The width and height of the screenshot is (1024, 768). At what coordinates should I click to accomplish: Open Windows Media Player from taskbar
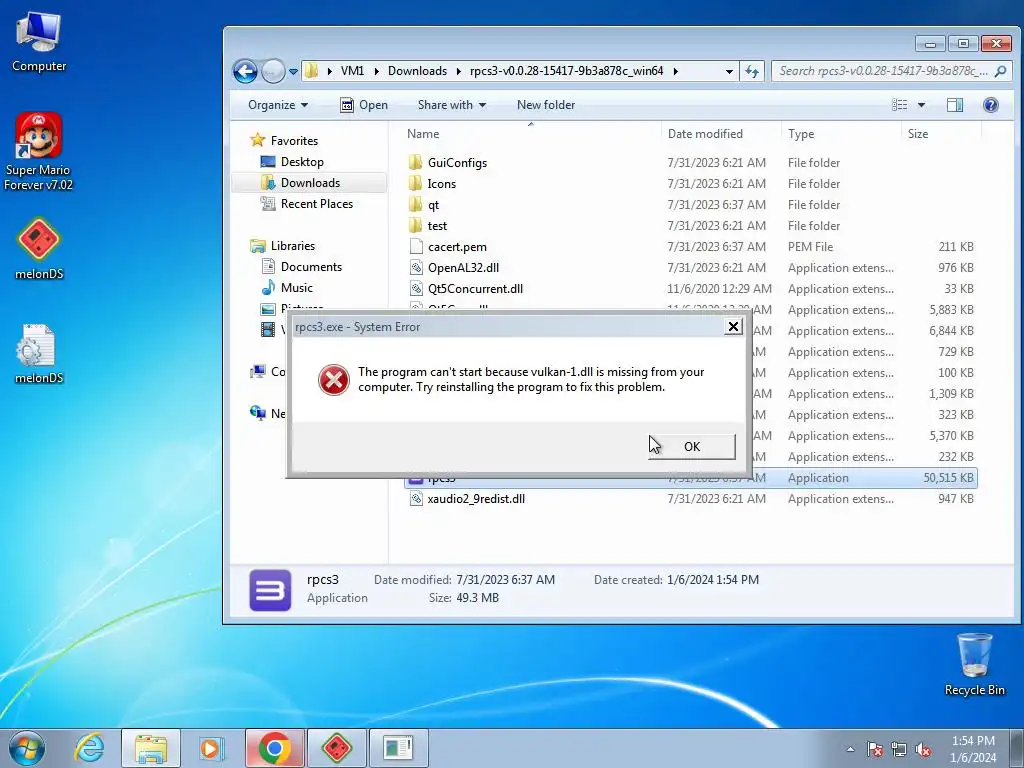[x=212, y=748]
